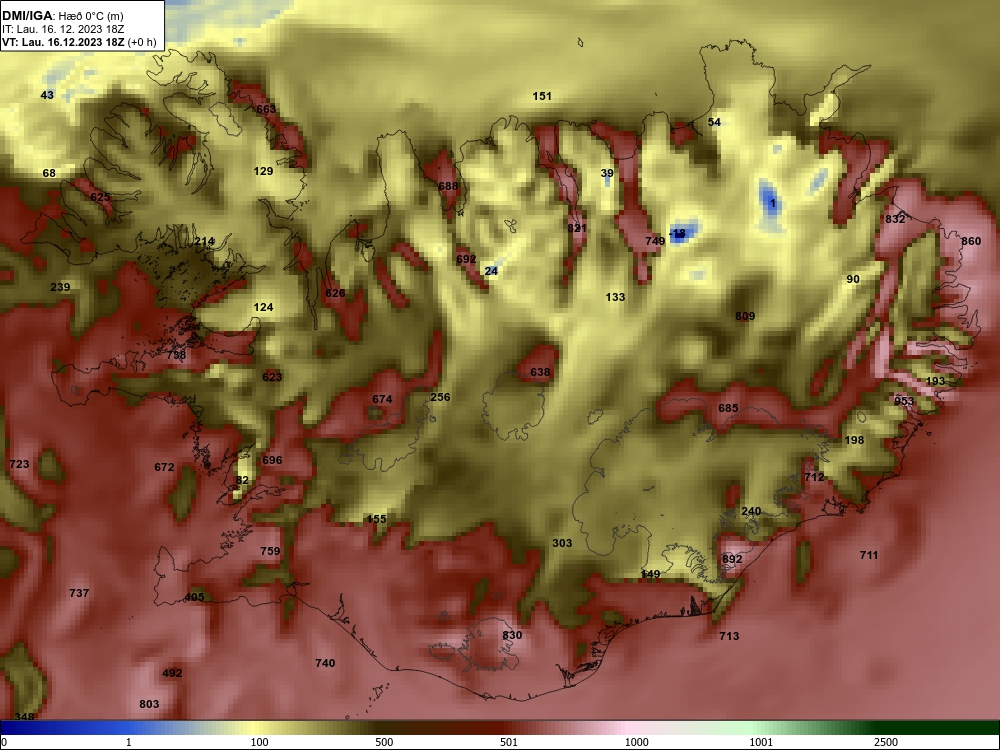Click the 696 value on the map
The width and height of the screenshot is (1000, 750).
[x=272, y=460]
